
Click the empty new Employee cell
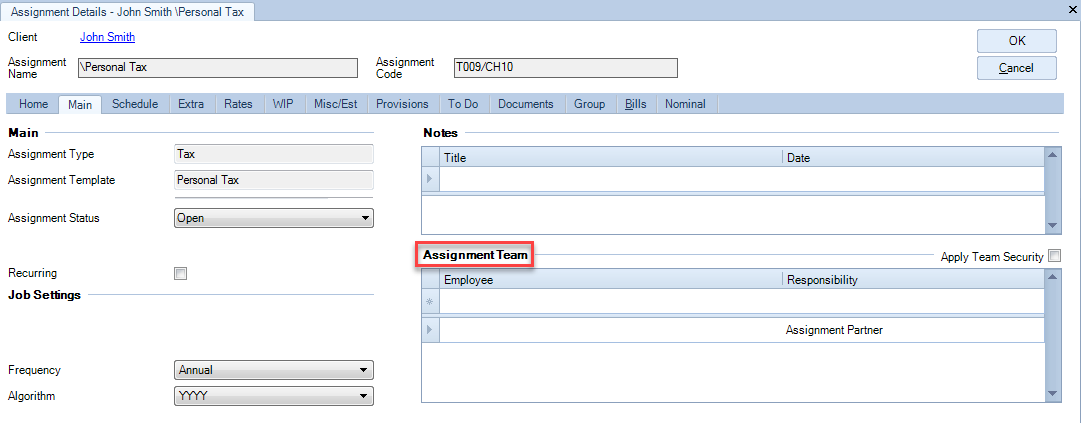coord(611,301)
